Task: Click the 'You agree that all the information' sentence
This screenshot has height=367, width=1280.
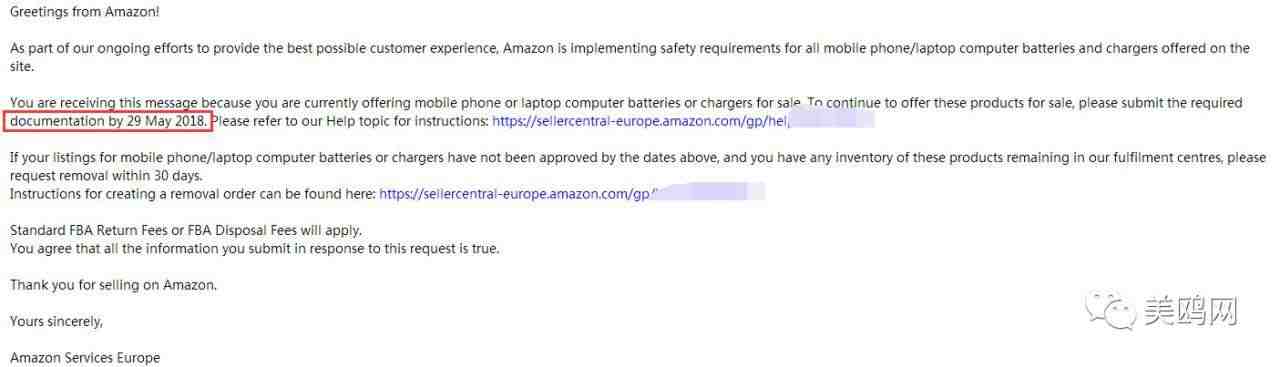Action: point(254,248)
